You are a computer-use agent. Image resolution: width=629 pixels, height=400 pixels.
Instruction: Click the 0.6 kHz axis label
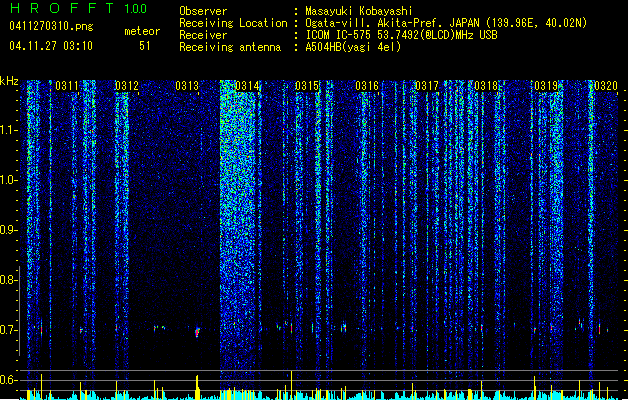(9, 380)
